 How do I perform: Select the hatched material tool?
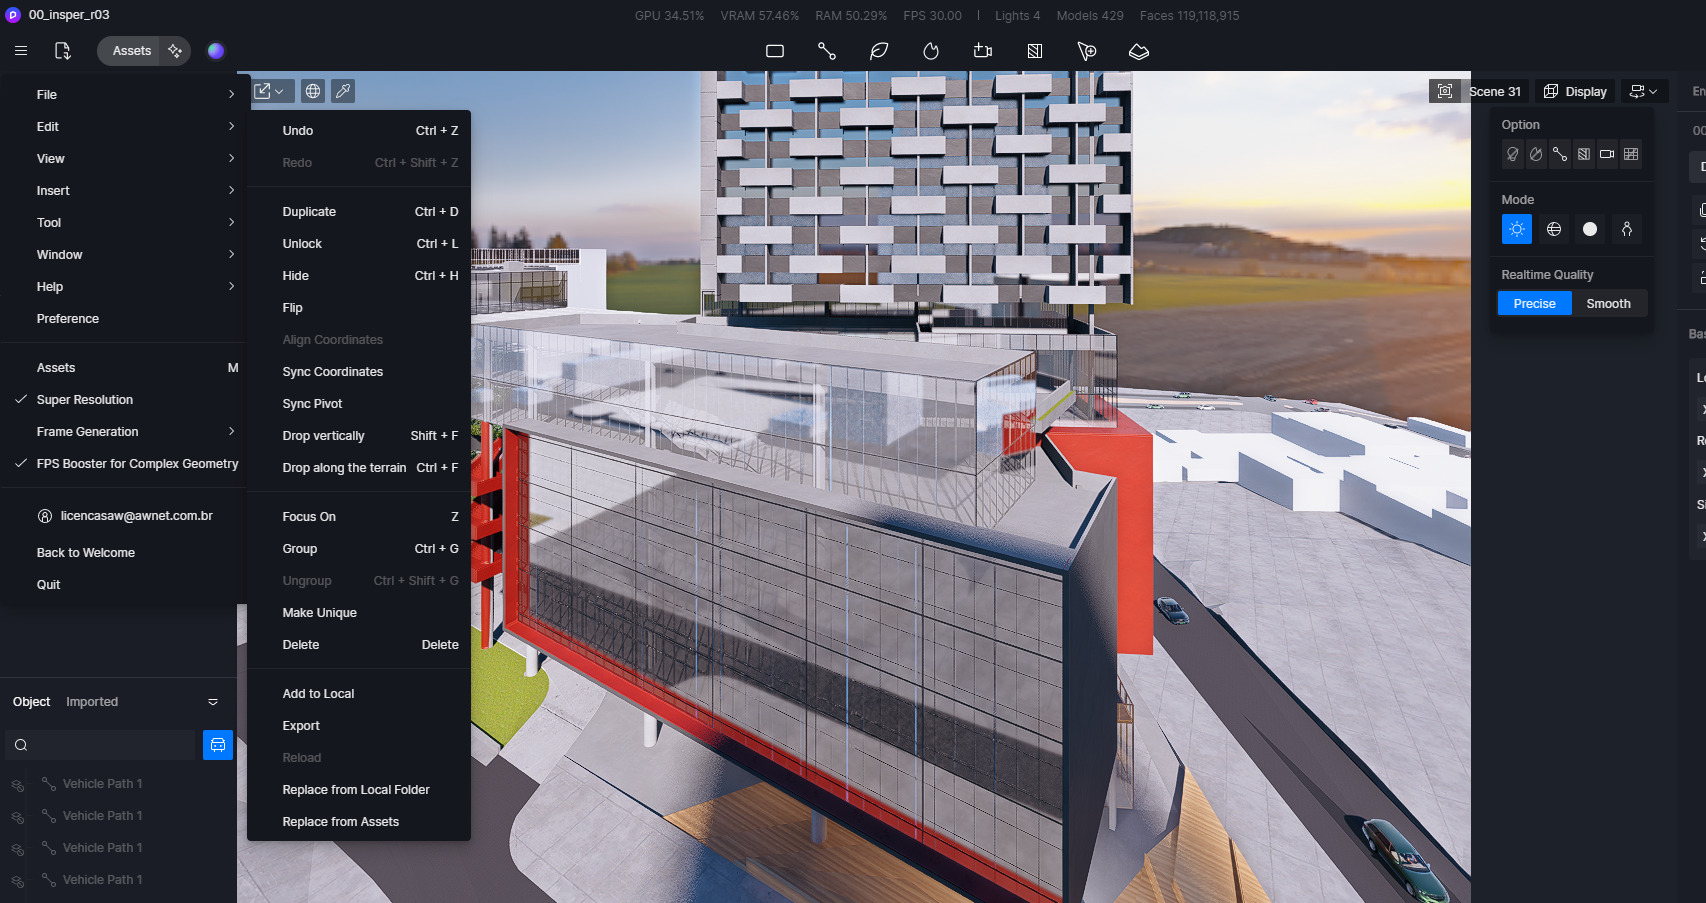tap(1035, 51)
